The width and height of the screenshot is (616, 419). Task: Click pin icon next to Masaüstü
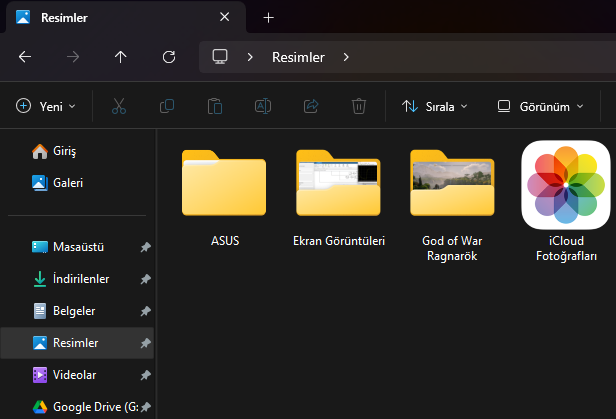pos(146,247)
